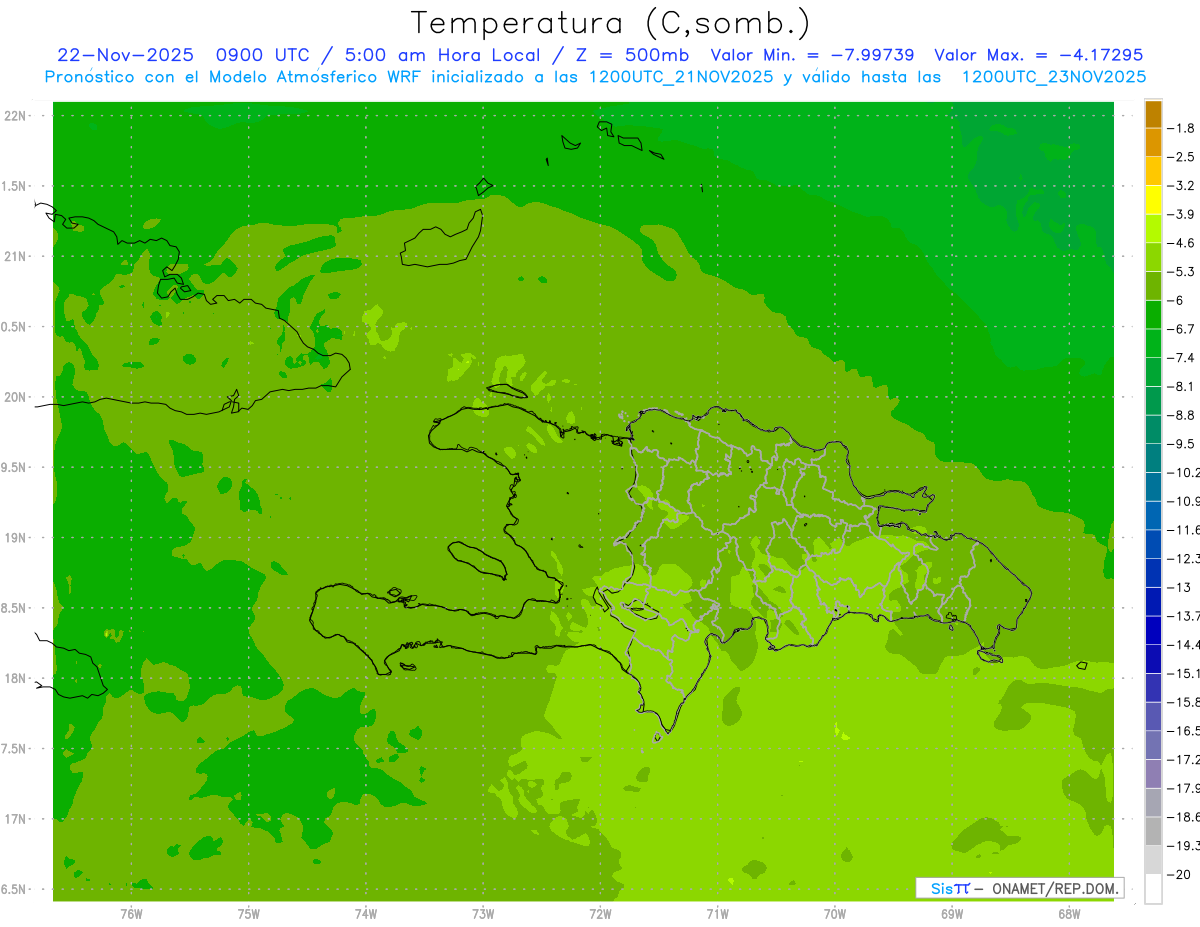Click the '76W' longitude axis label

pyautogui.click(x=131, y=913)
